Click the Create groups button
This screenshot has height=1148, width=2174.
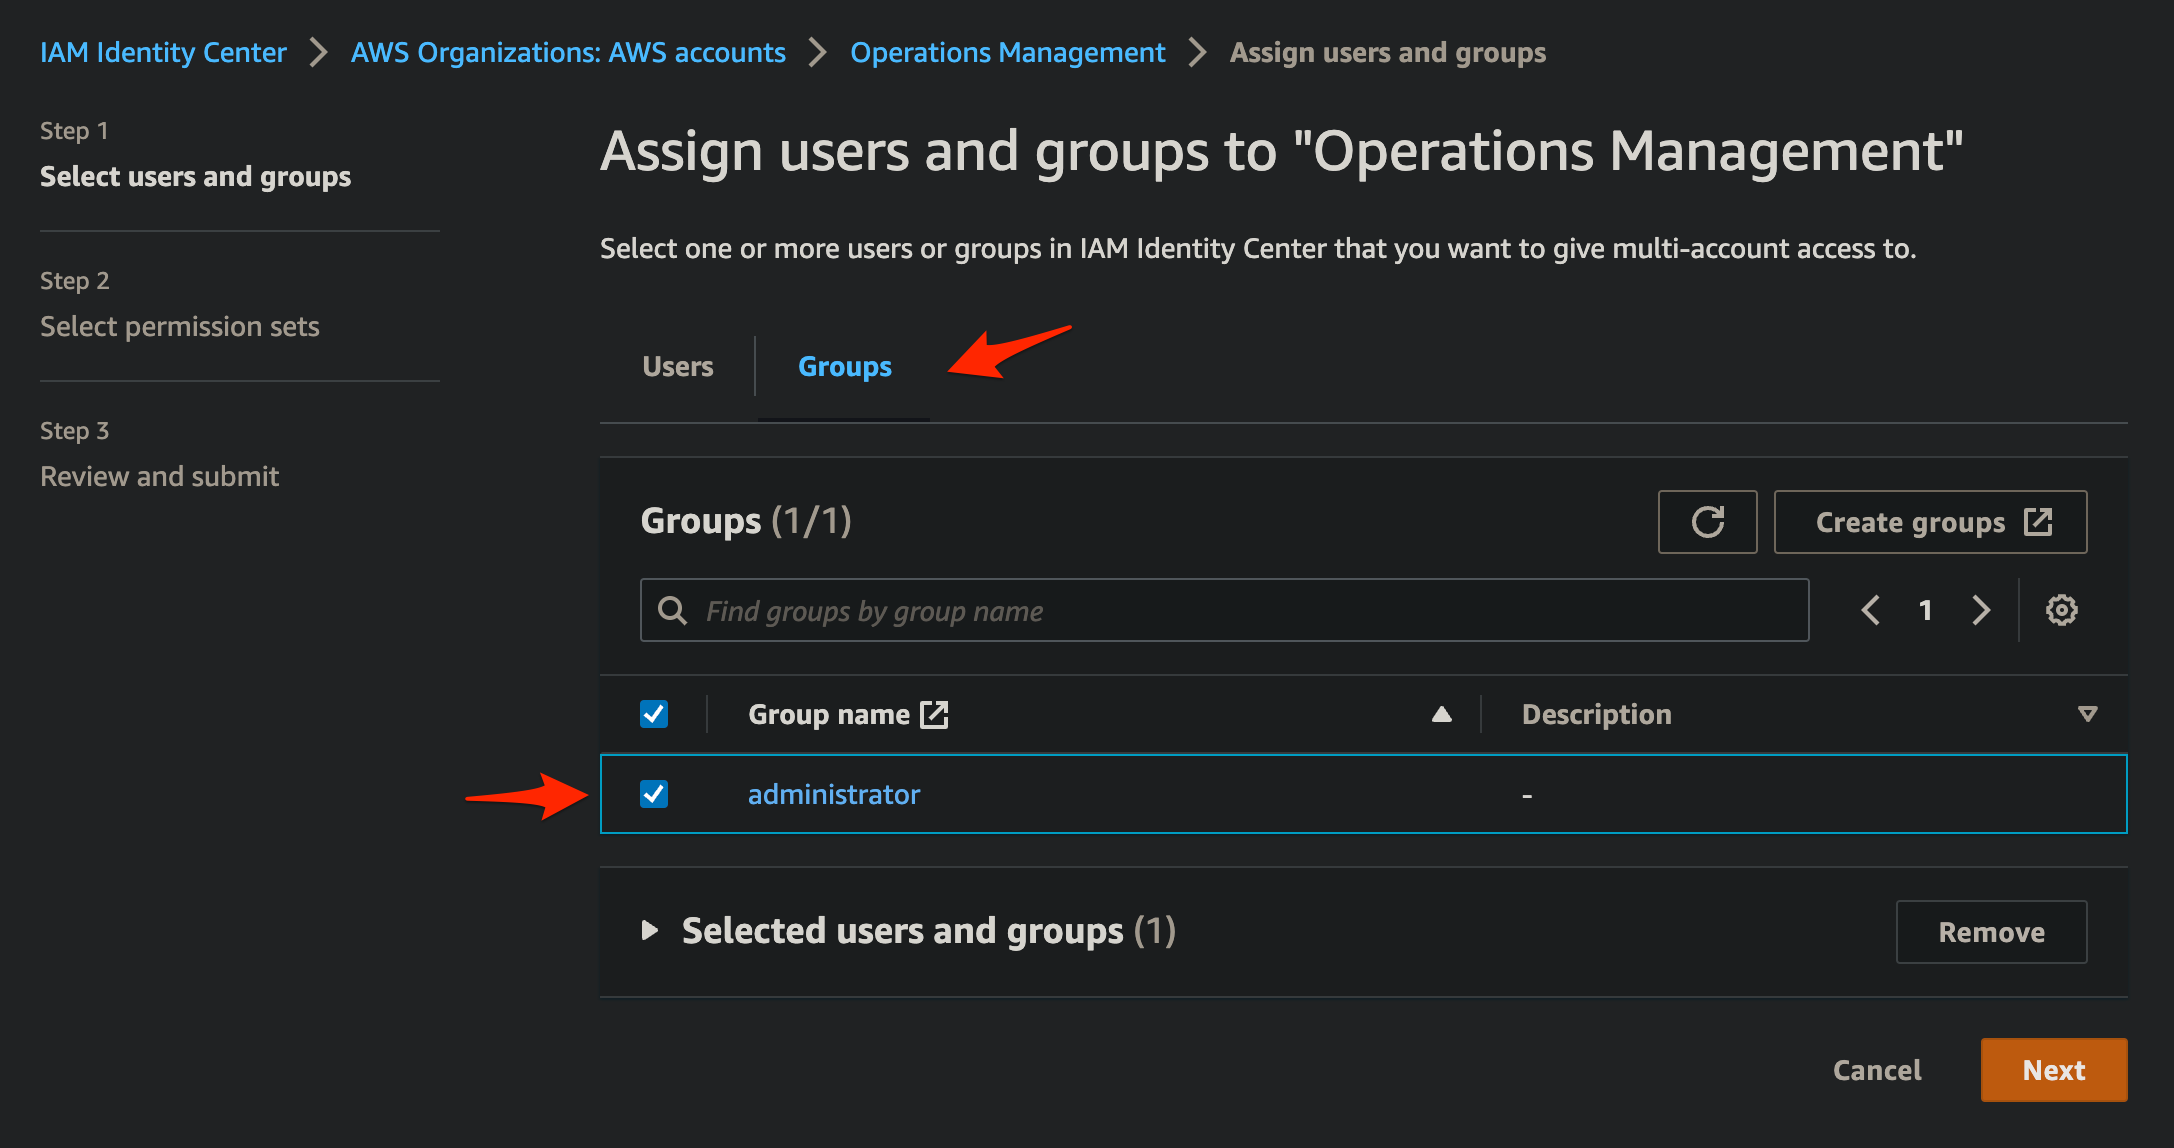tap(1930, 522)
